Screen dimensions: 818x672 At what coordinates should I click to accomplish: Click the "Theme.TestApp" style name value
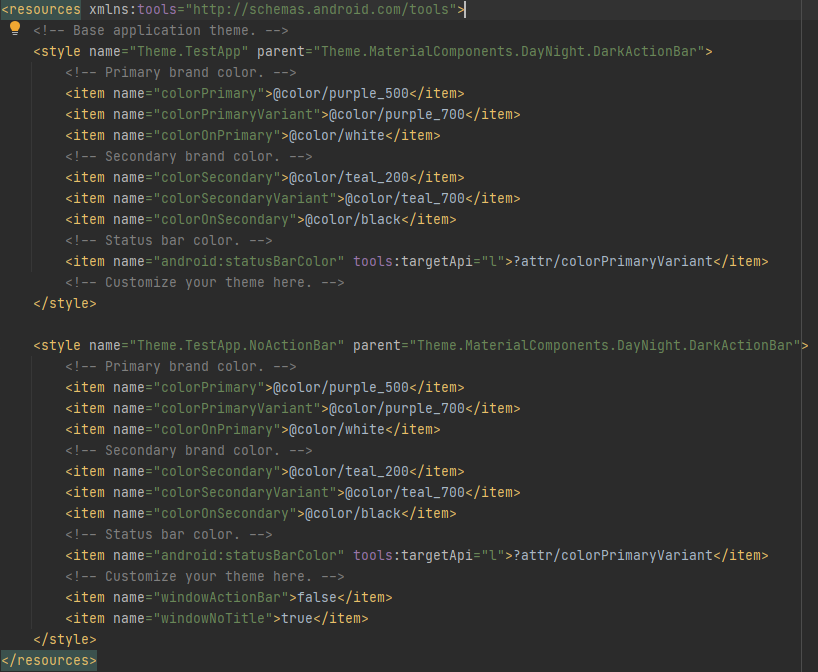[x=189, y=52]
